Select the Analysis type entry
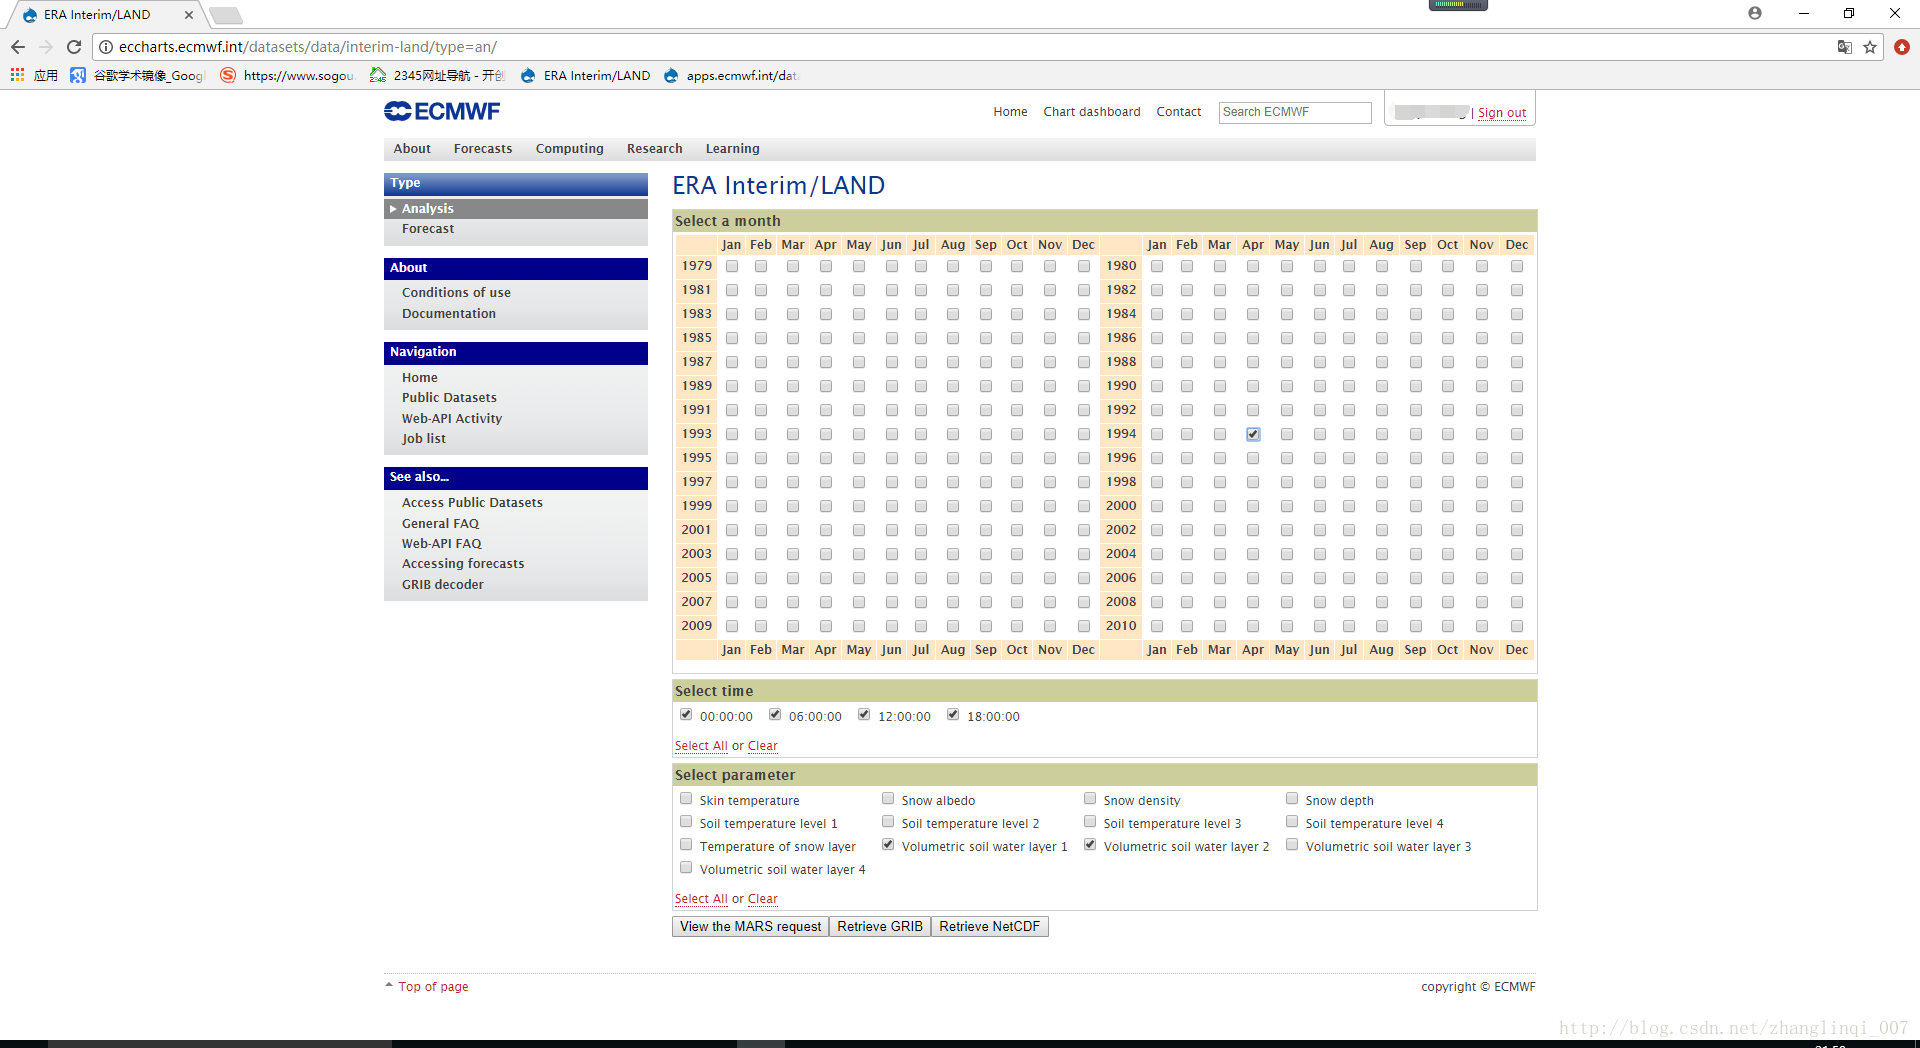Viewport: 1920px width, 1048px height. click(516, 208)
